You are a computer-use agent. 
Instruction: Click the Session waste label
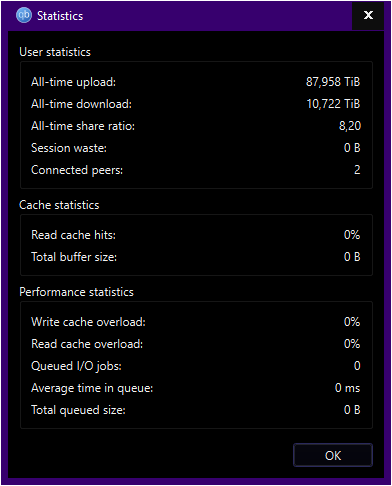(x=69, y=148)
